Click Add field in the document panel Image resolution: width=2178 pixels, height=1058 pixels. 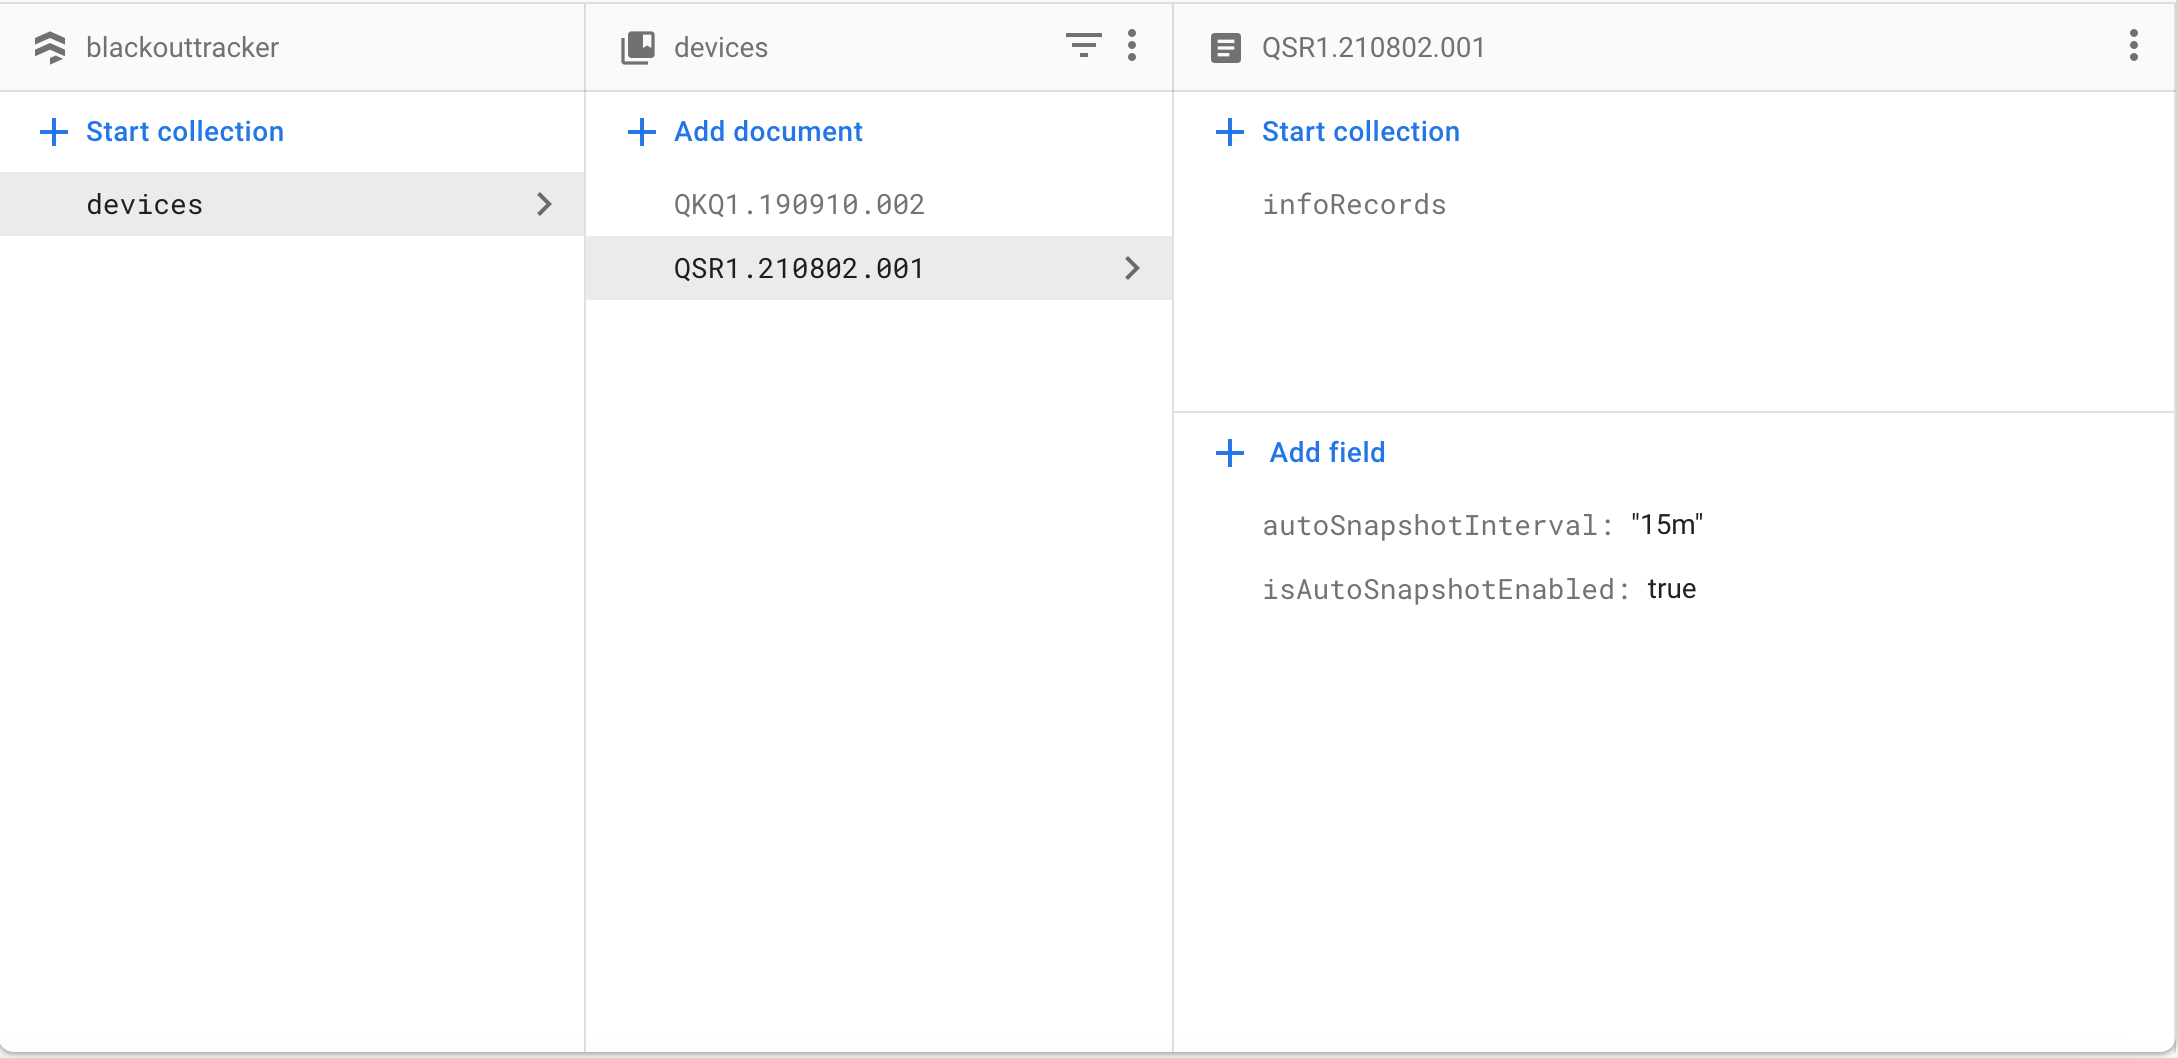[1327, 452]
